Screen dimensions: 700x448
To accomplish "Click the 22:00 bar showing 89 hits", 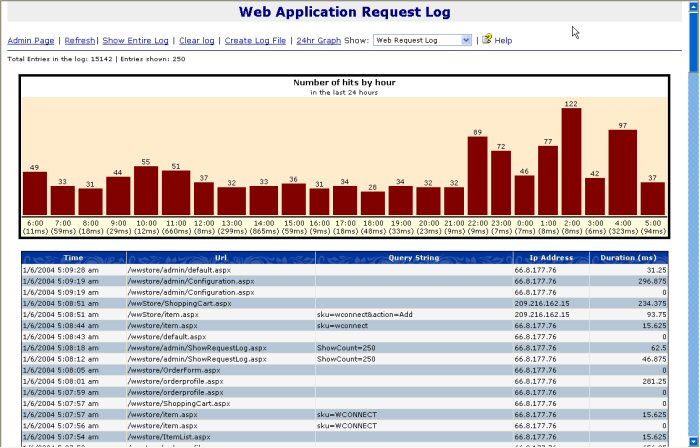I will pos(478,175).
